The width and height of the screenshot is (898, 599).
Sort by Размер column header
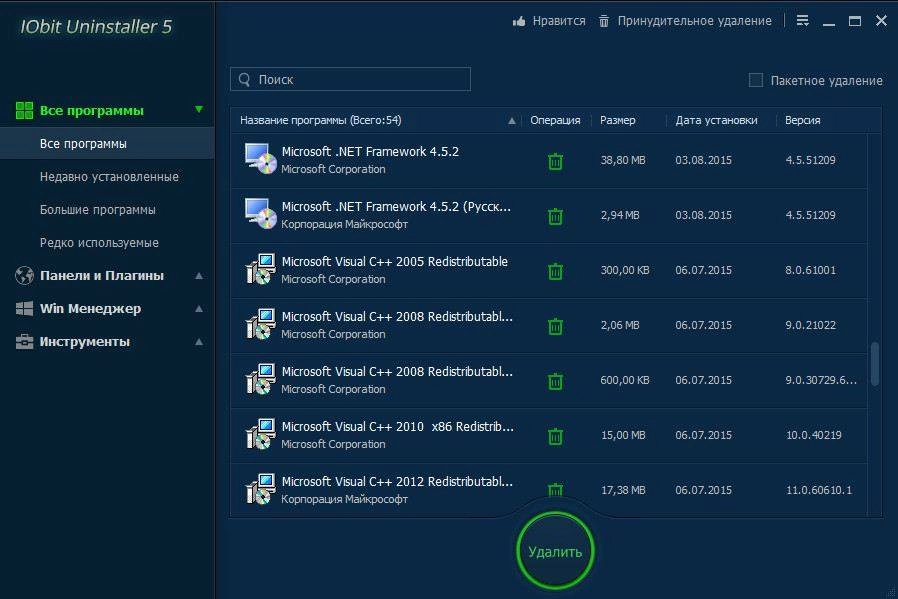pos(617,120)
